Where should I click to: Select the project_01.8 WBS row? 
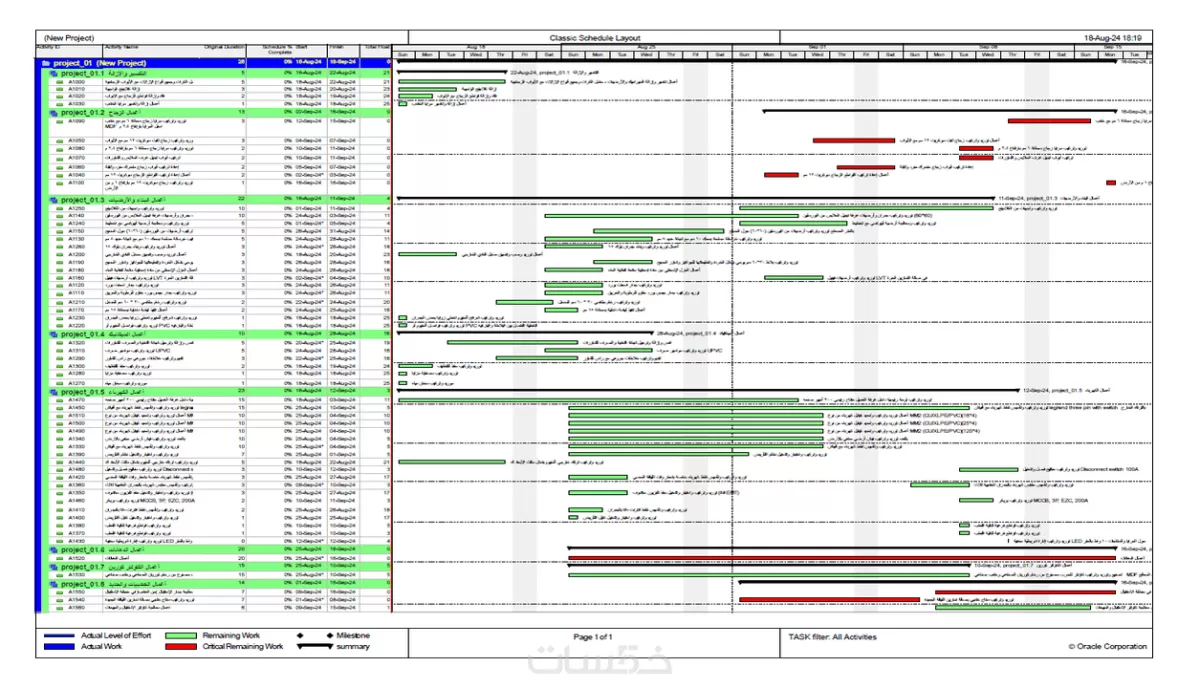219,584
